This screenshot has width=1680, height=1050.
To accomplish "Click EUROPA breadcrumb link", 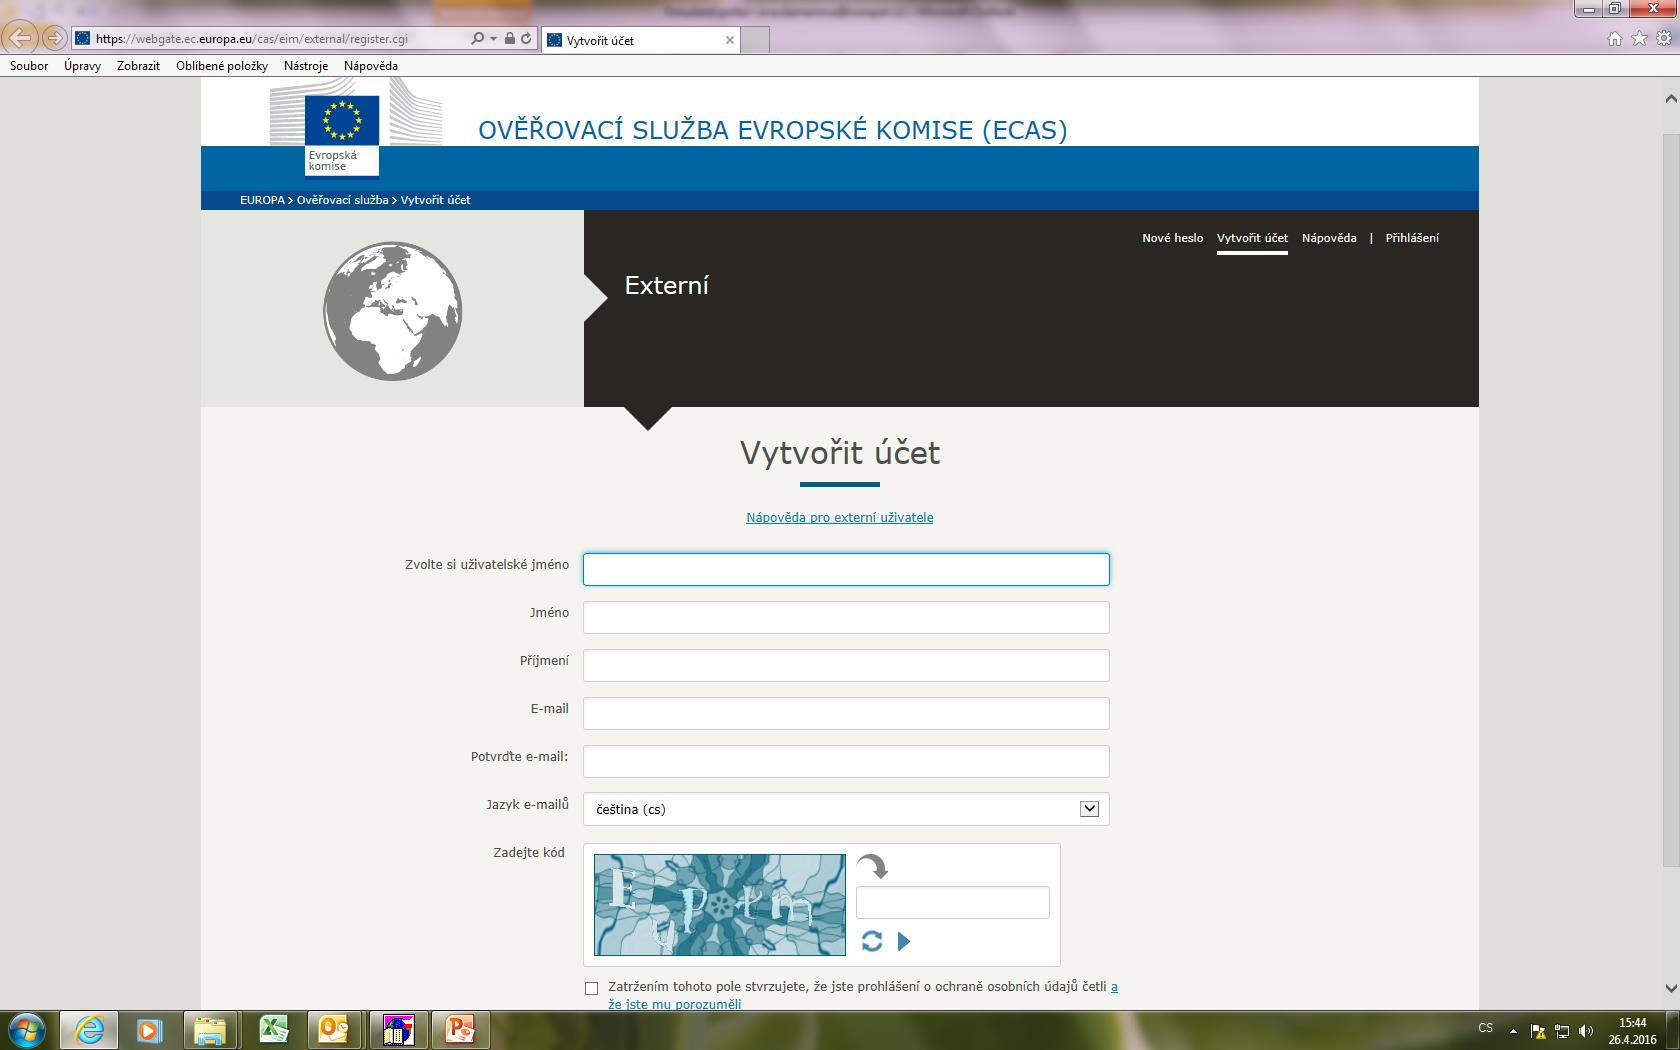I will click(x=262, y=200).
